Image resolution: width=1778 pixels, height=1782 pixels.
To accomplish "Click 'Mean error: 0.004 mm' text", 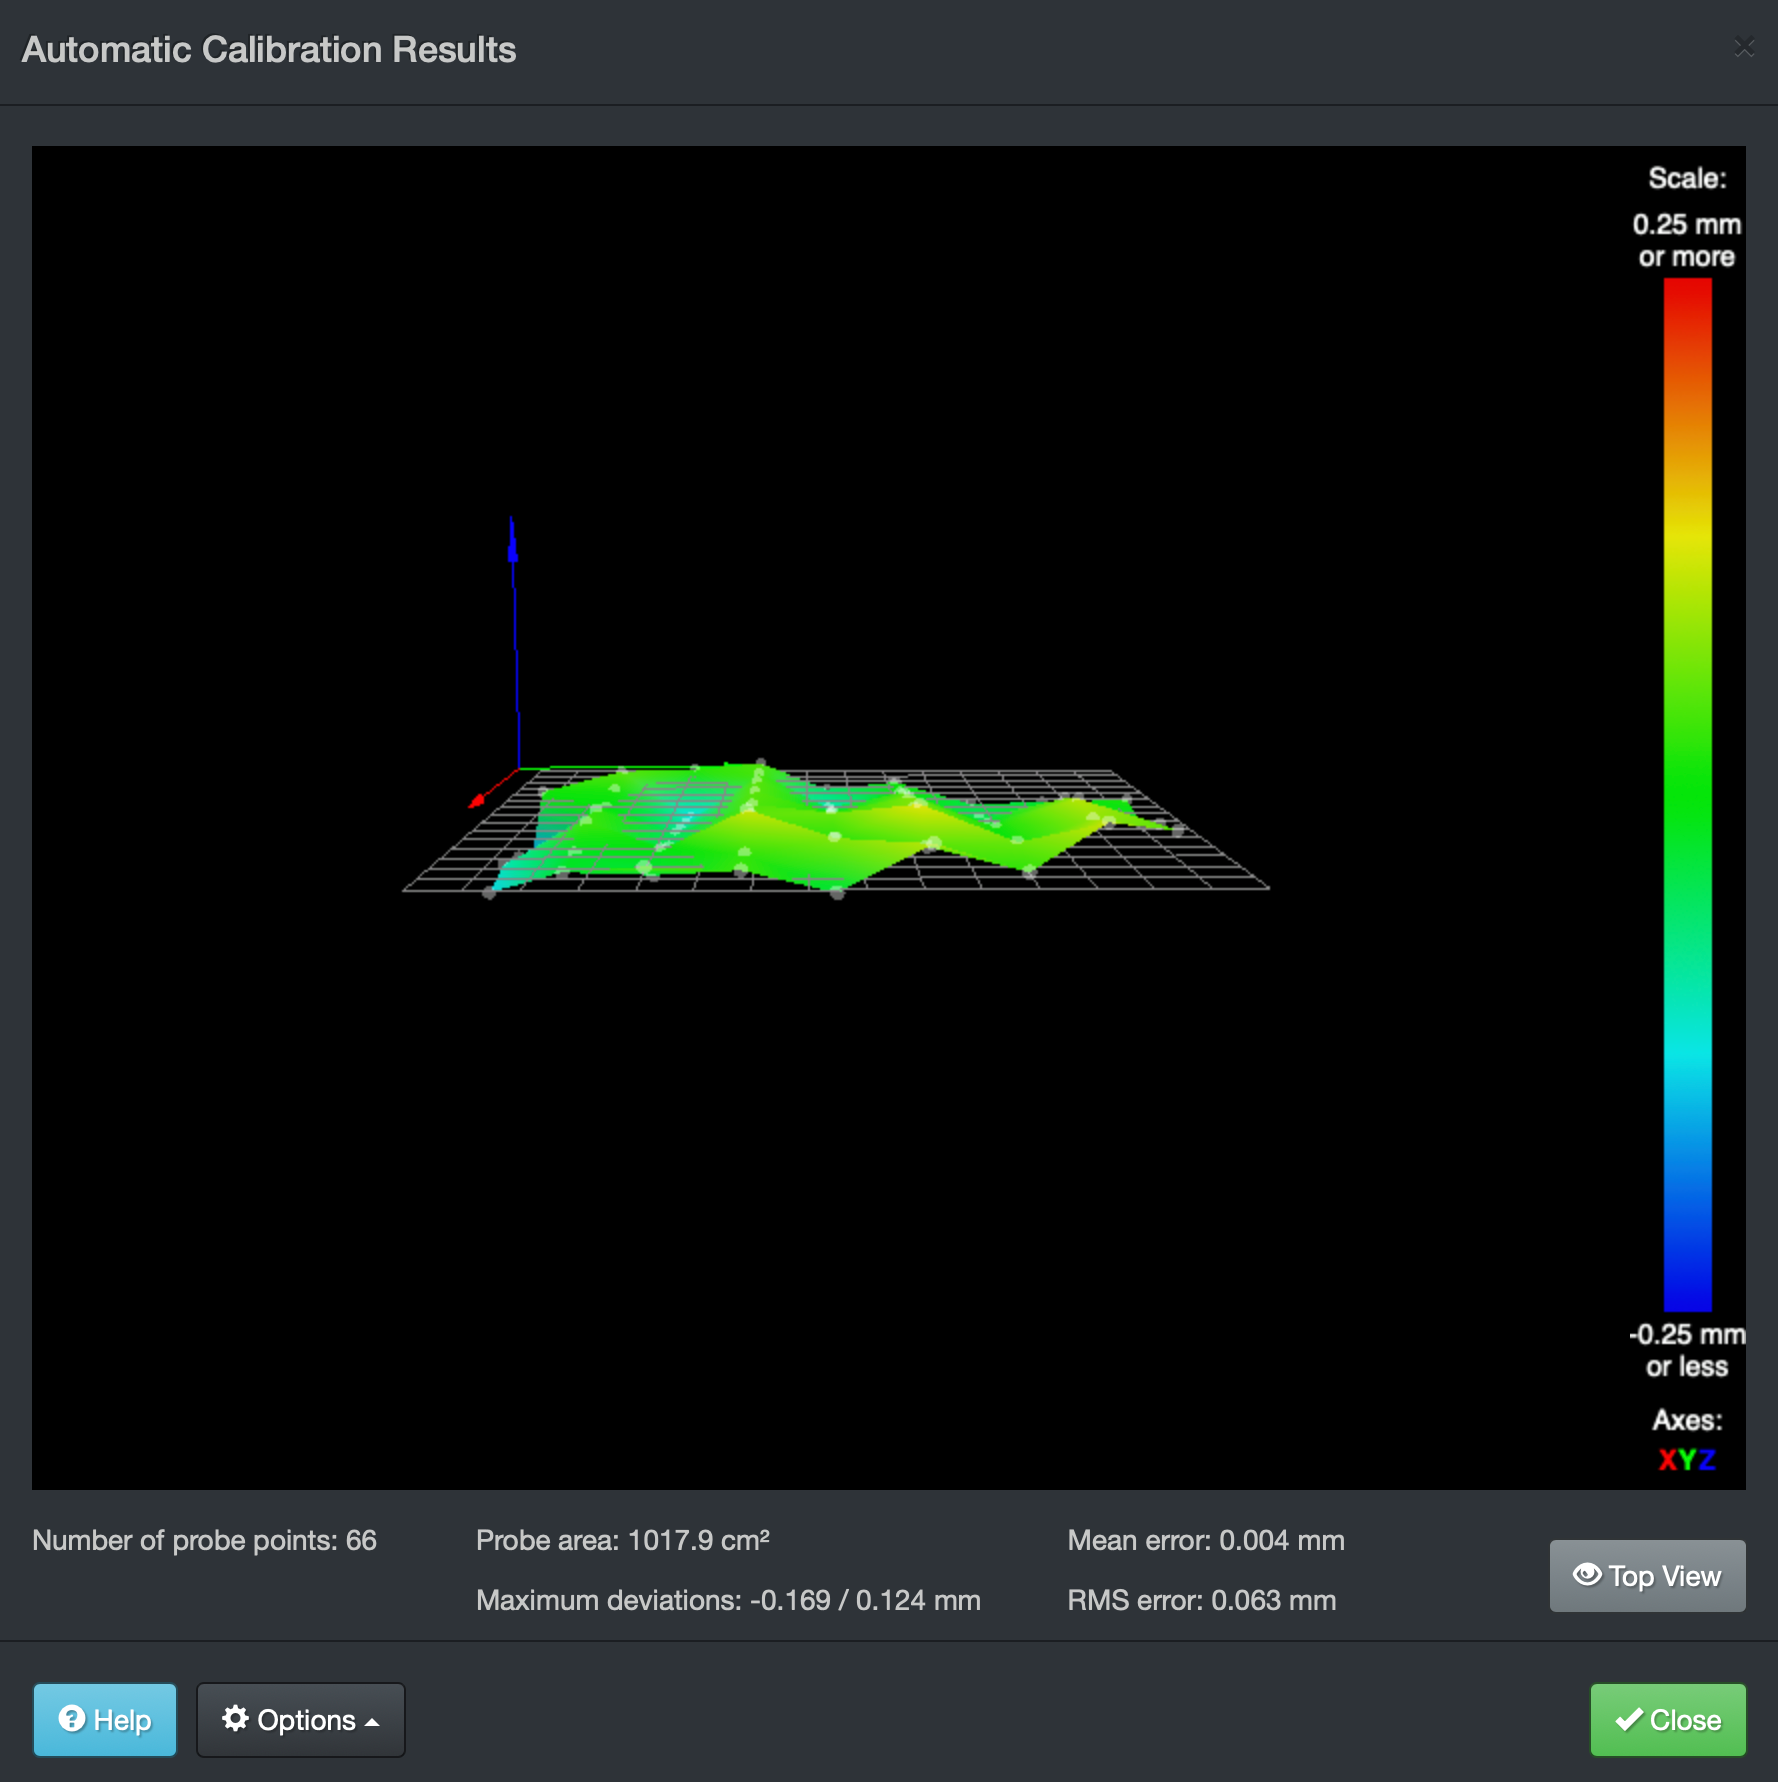I will [1206, 1540].
